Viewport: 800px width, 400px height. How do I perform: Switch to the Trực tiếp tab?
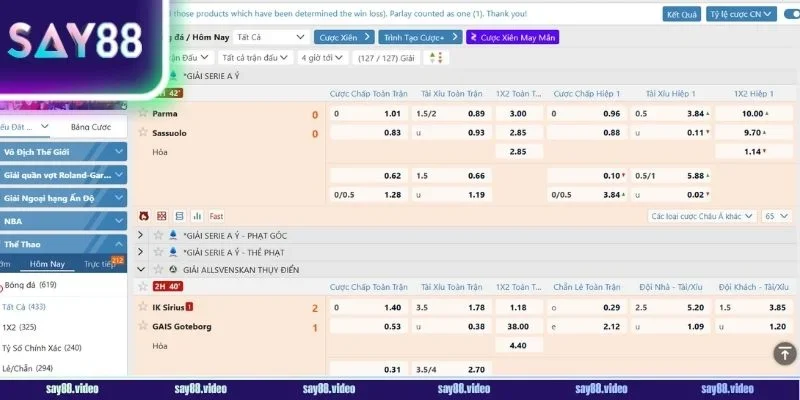coord(100,264)
